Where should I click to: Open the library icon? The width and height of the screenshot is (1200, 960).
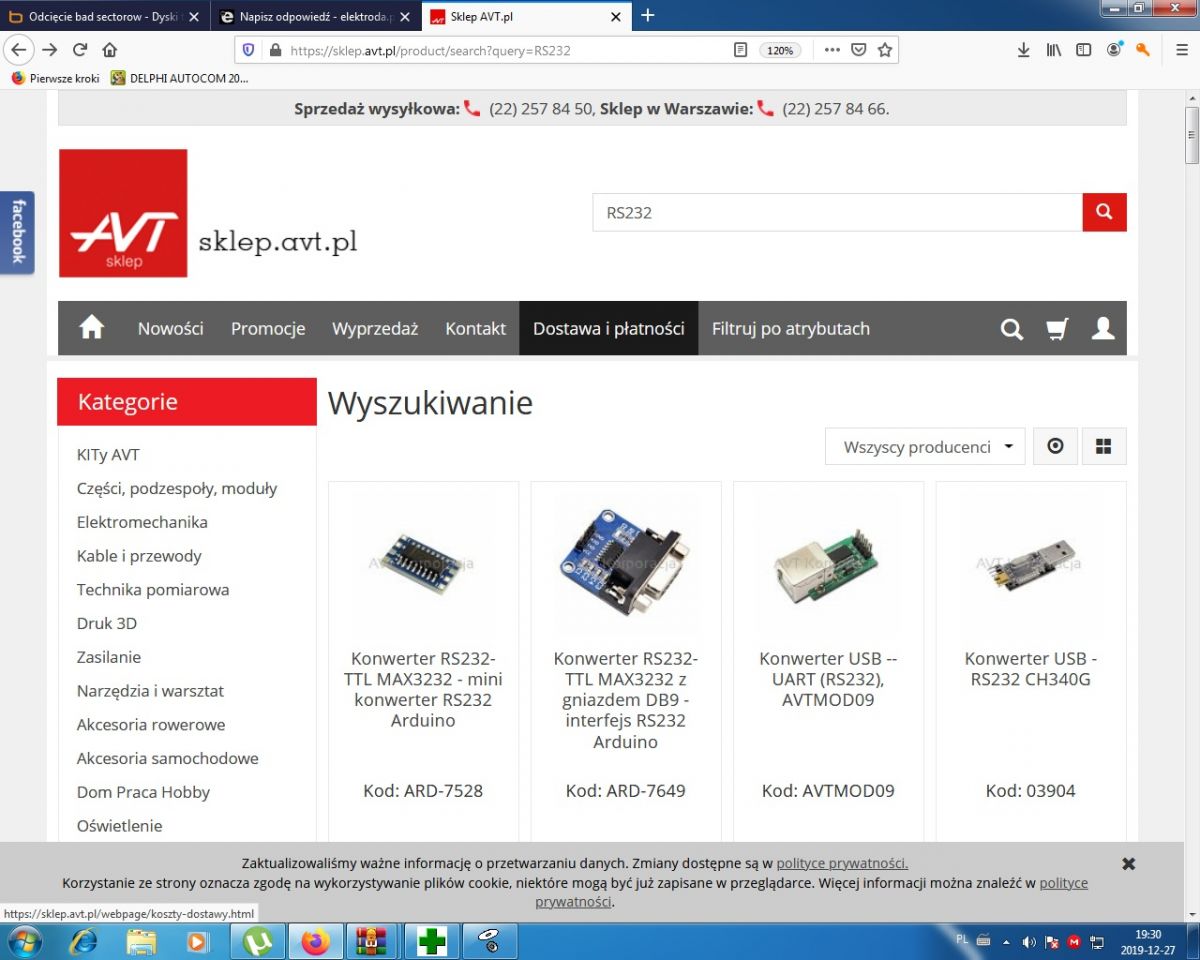coord(1053,50)
